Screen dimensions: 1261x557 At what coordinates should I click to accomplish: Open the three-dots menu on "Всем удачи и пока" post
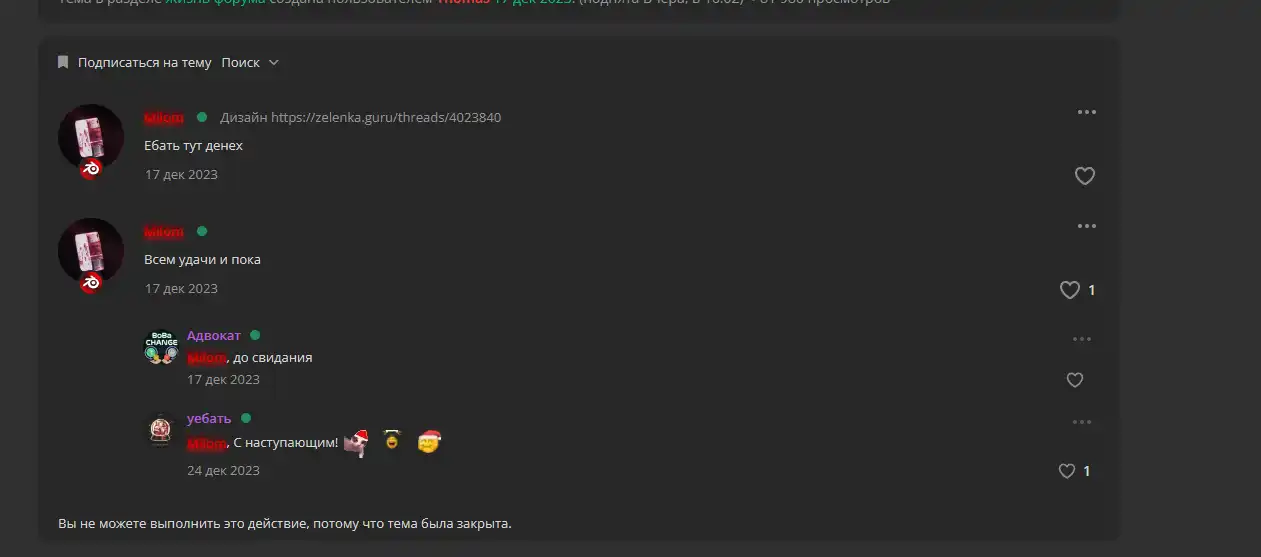1087,226
